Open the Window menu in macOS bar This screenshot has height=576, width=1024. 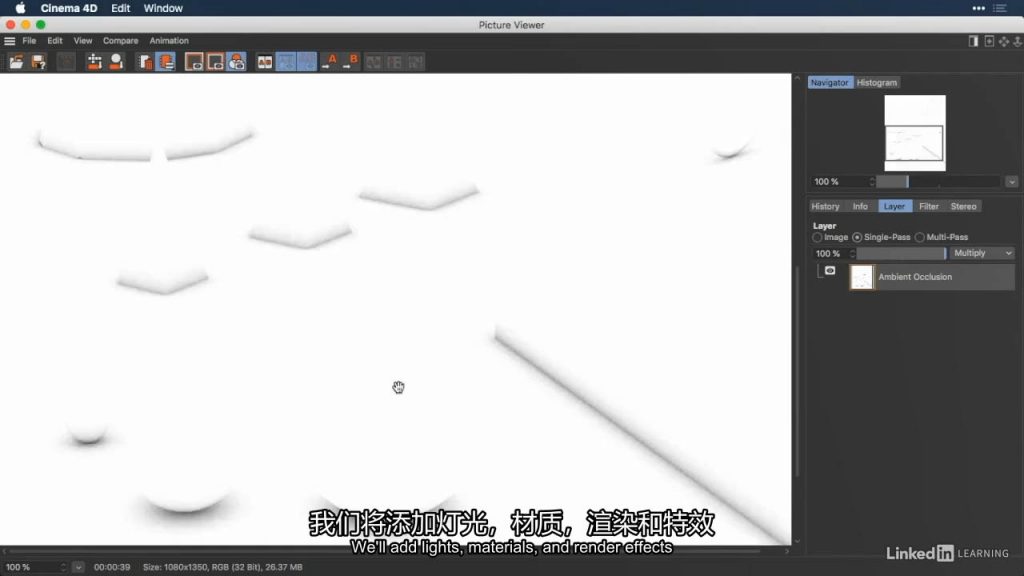[x=163, y=8]
